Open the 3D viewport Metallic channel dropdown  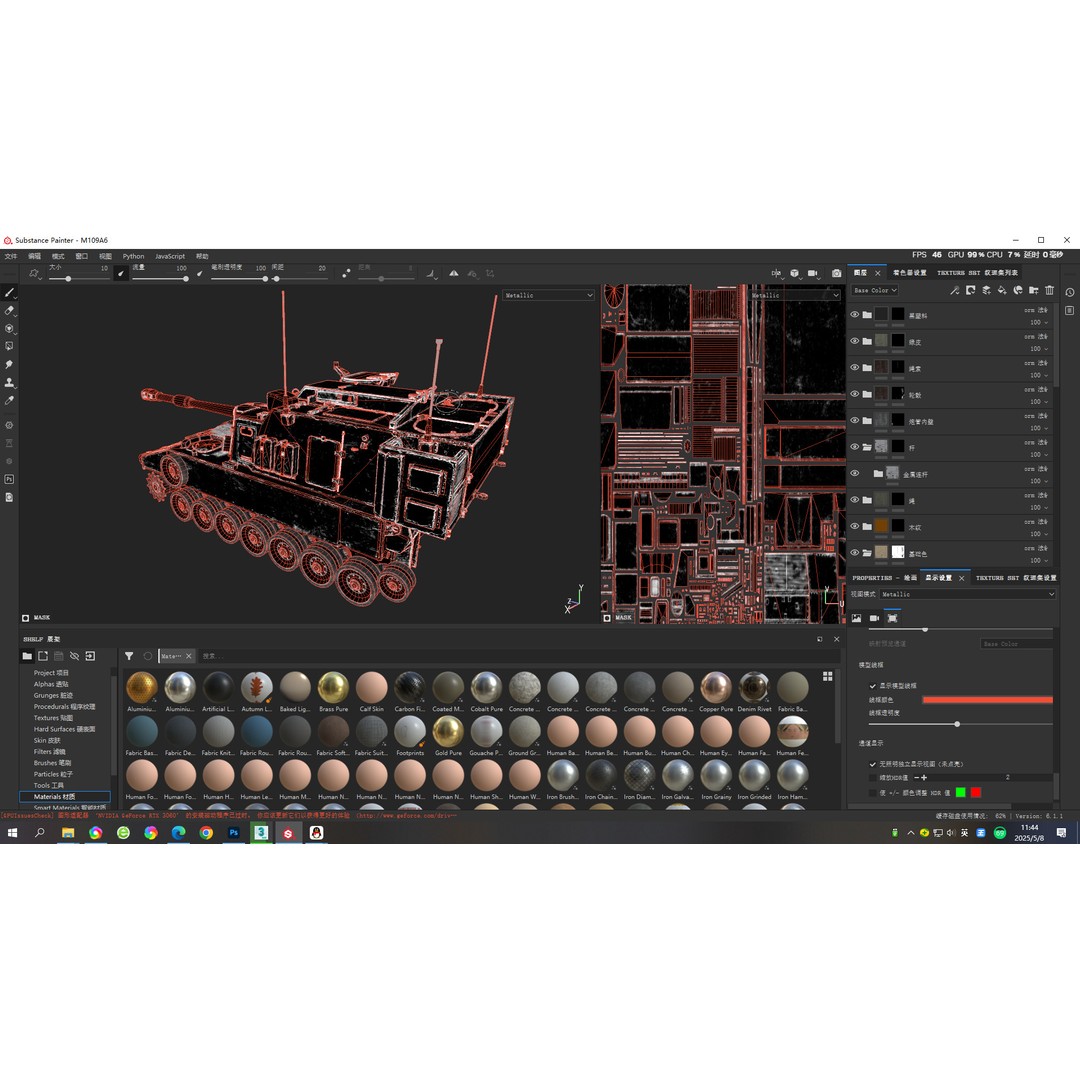pyautogui.click(x=548, y=295)
